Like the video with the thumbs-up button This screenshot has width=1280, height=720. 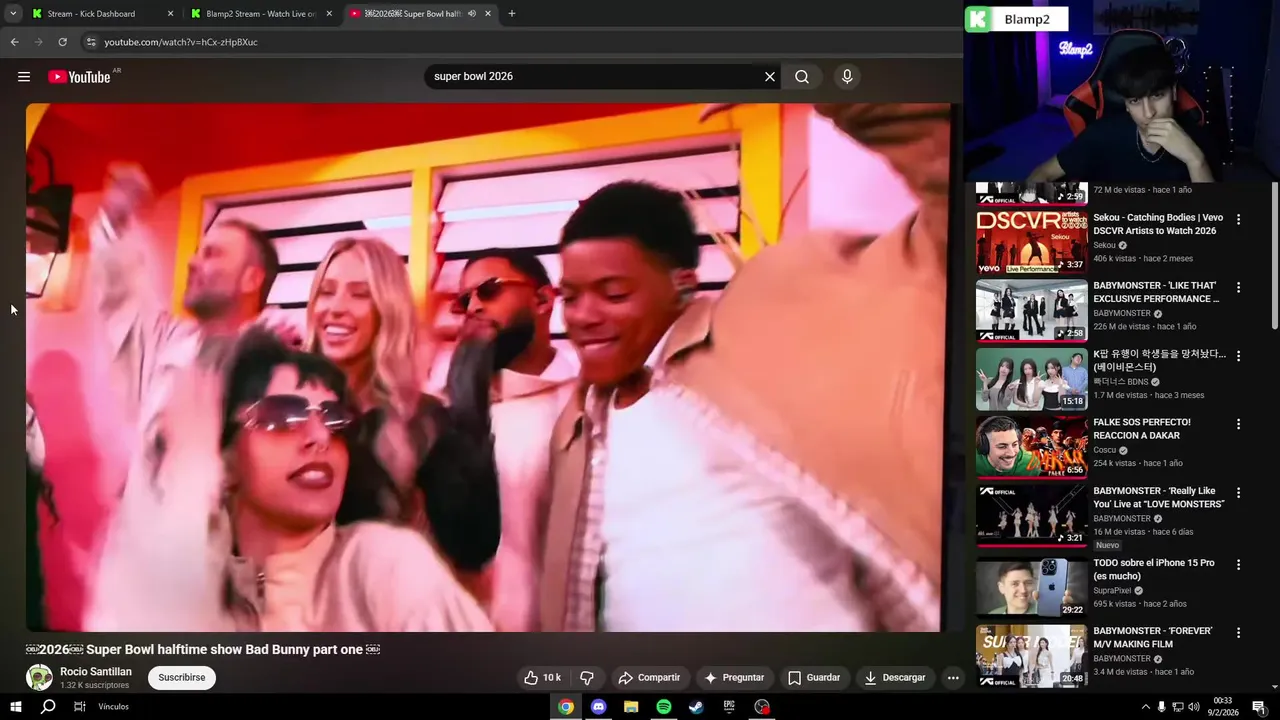(542, 678)
